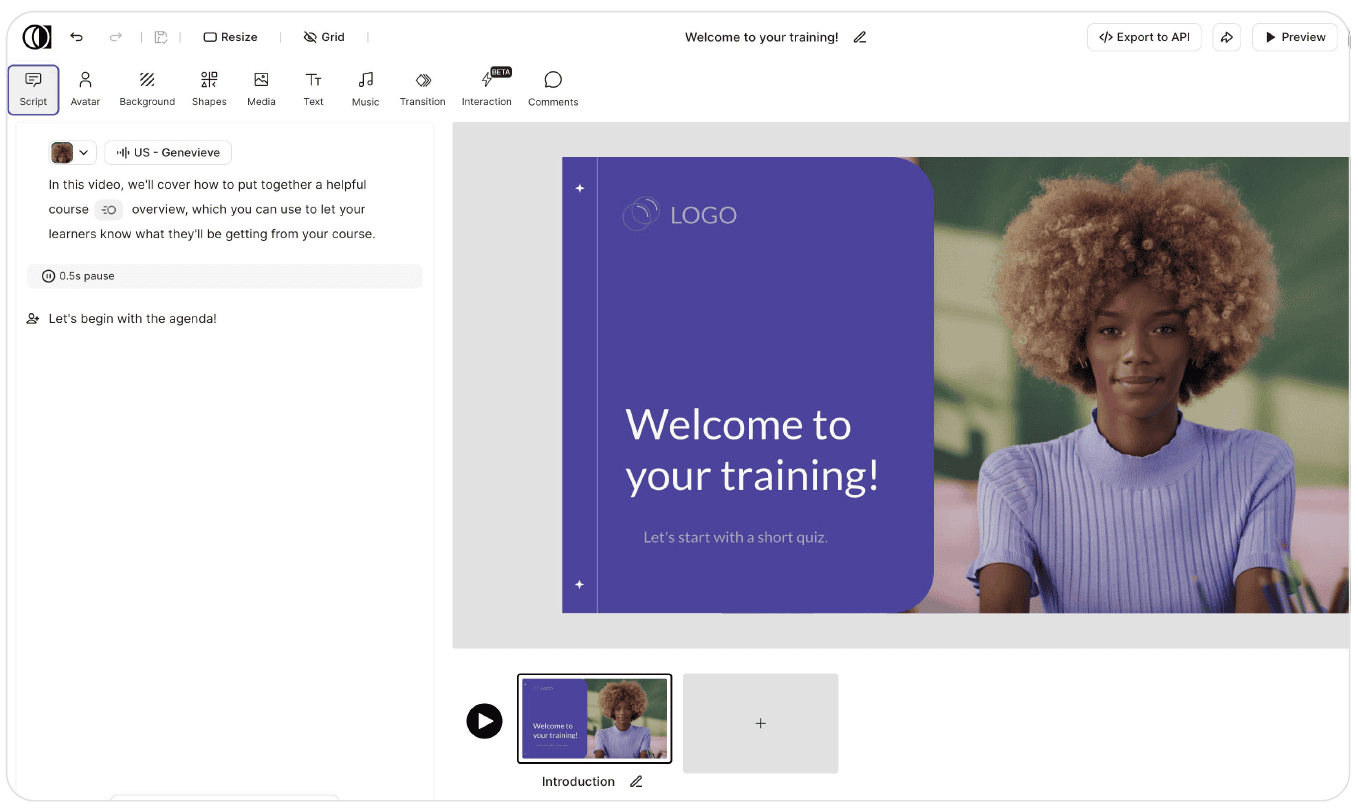Open the Background tool

coord(147,89)
